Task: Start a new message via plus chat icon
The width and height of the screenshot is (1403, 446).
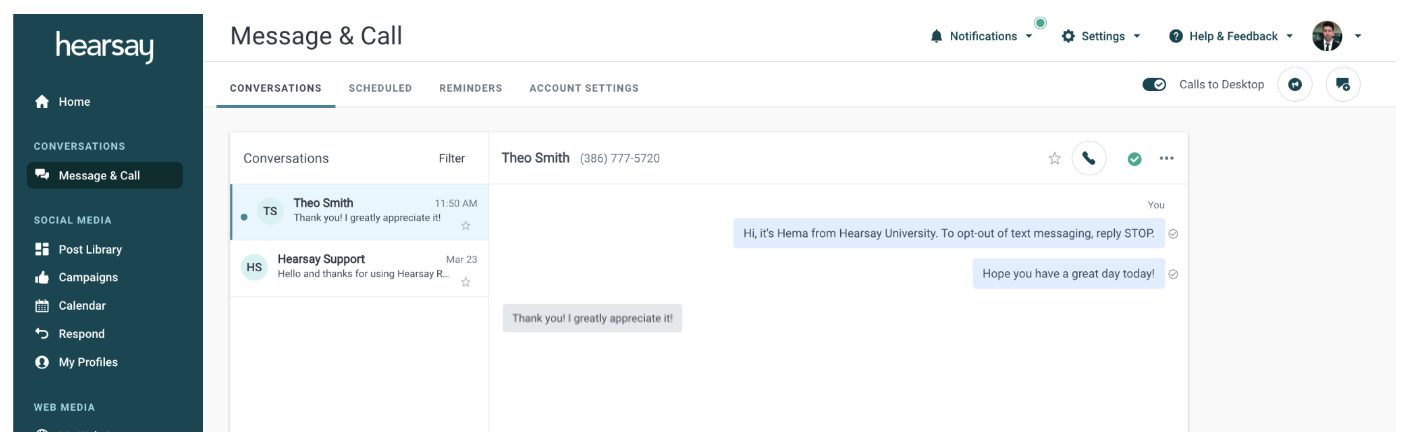Action: 1343,85
